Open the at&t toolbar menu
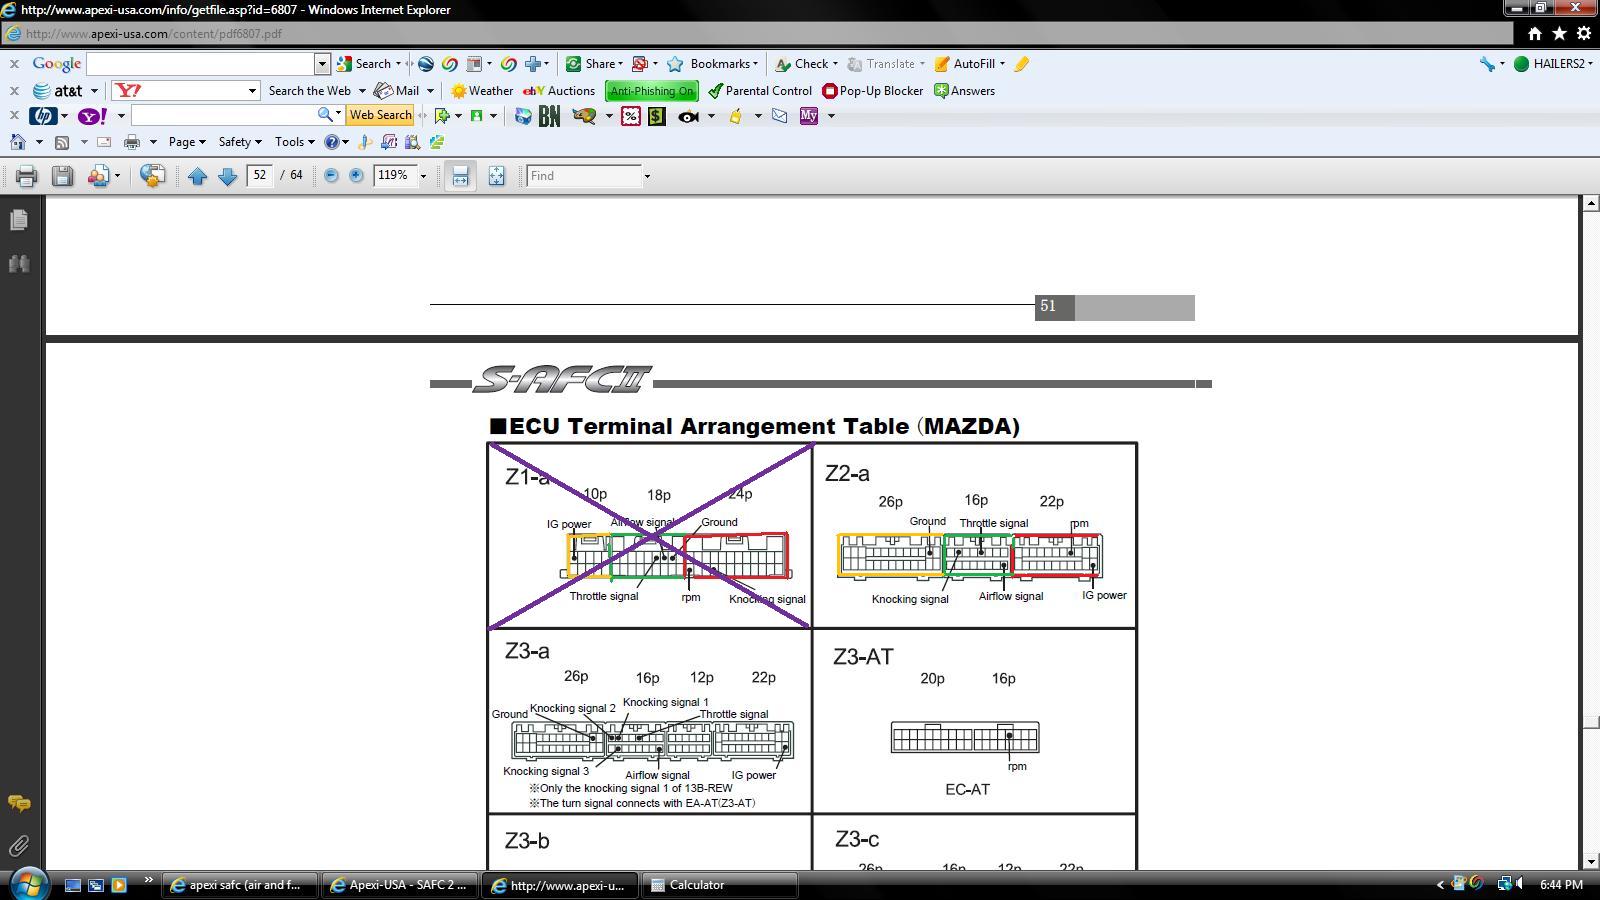1600x900 pixels. 65,91
